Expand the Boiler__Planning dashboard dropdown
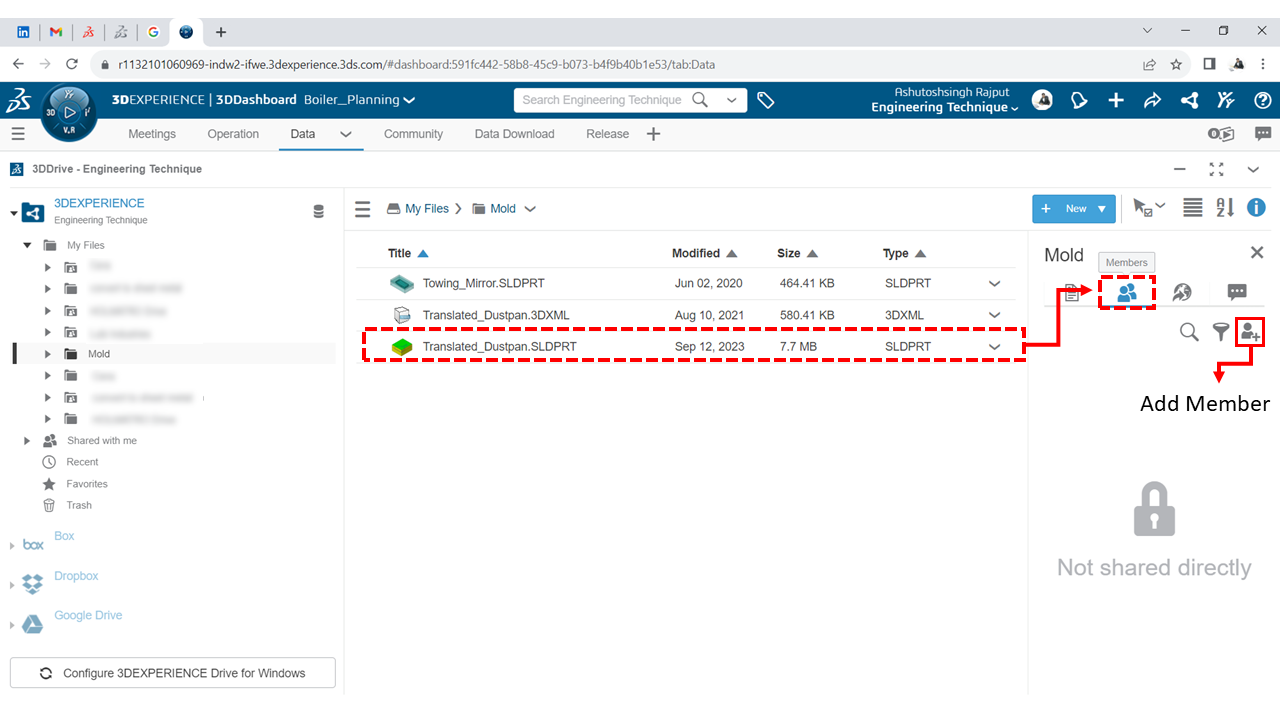The image size is (1280, 720). coord(410,100)
